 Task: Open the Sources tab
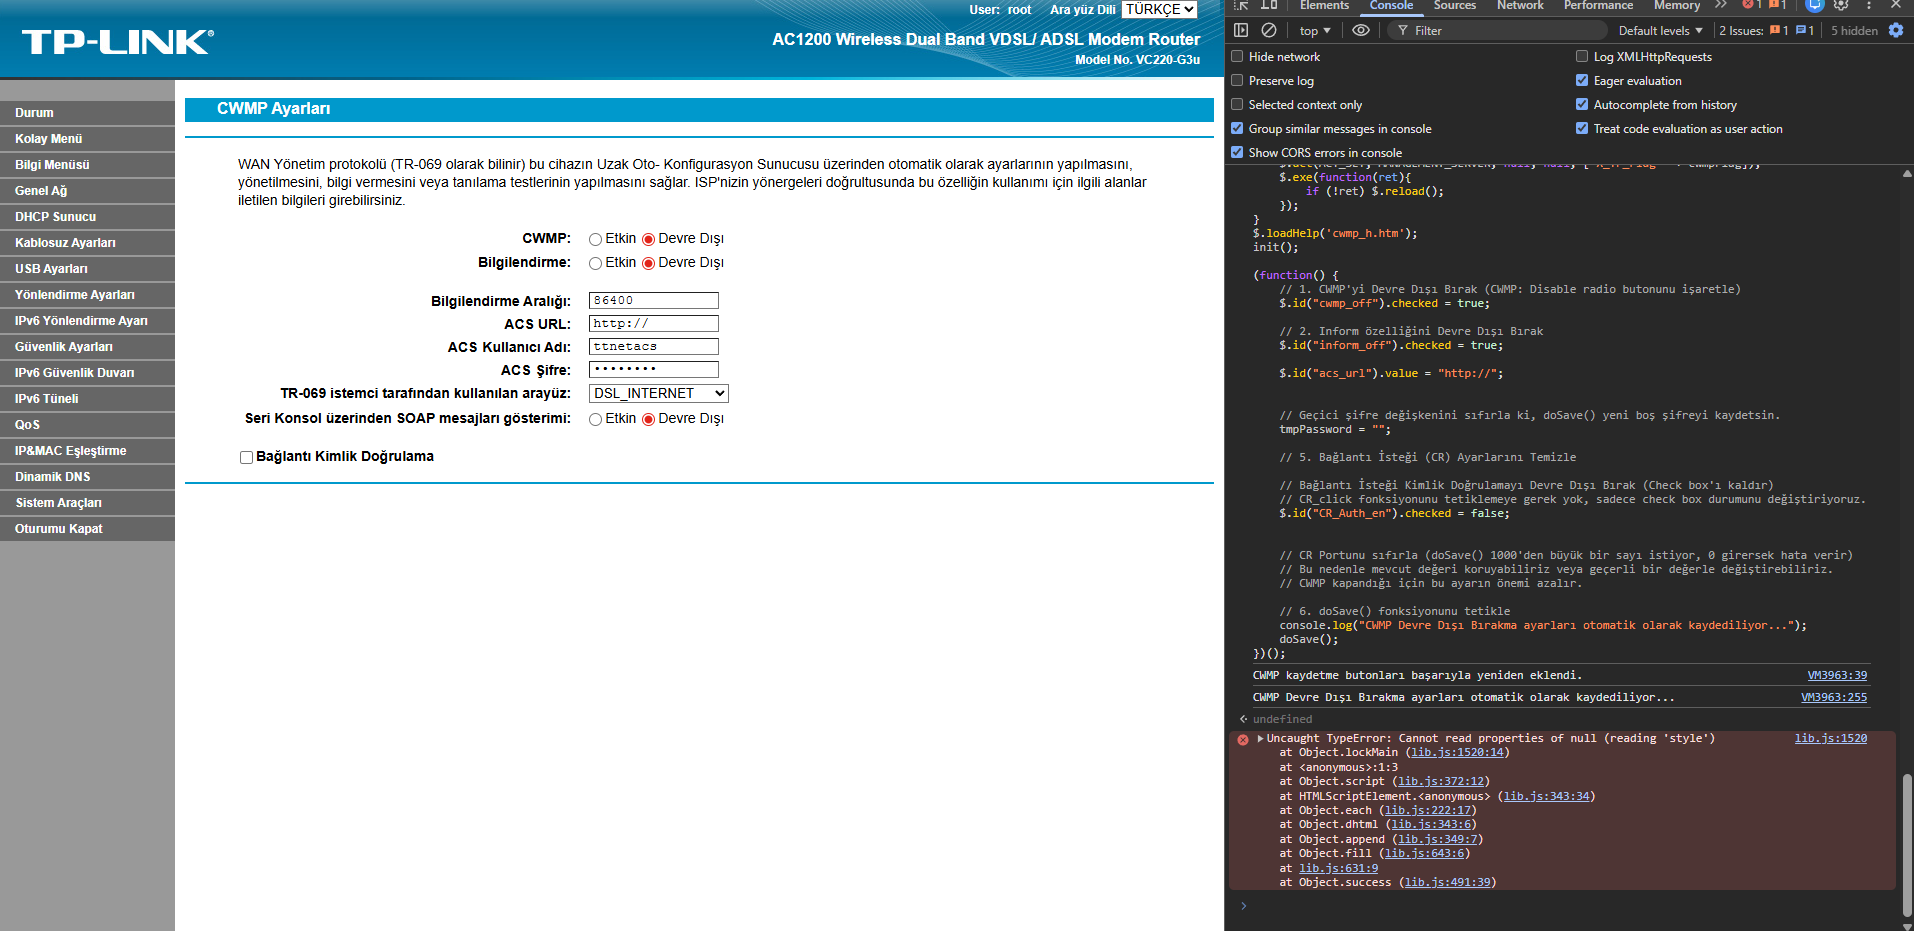pyautogui.click(x=1454, y=6)
